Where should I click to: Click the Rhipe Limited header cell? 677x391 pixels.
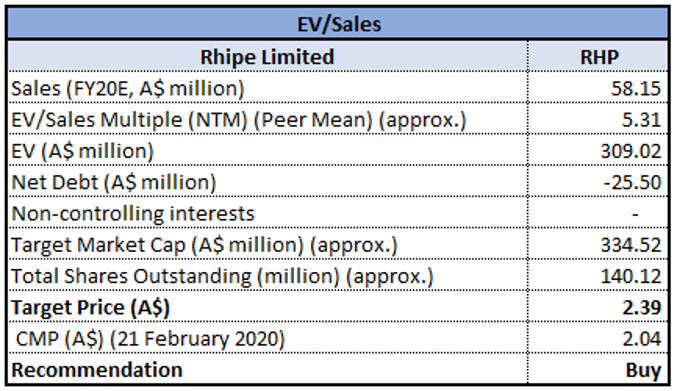(267, 57)
